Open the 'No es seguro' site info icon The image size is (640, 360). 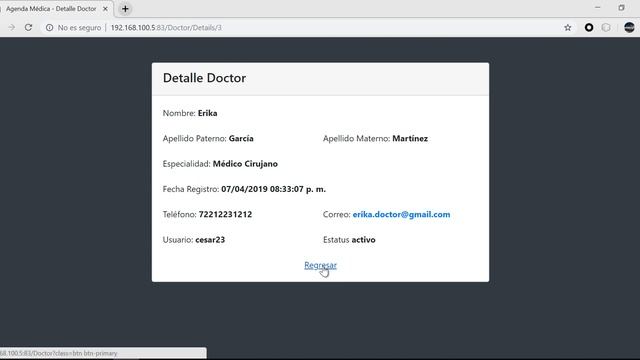tap(49, 27)
